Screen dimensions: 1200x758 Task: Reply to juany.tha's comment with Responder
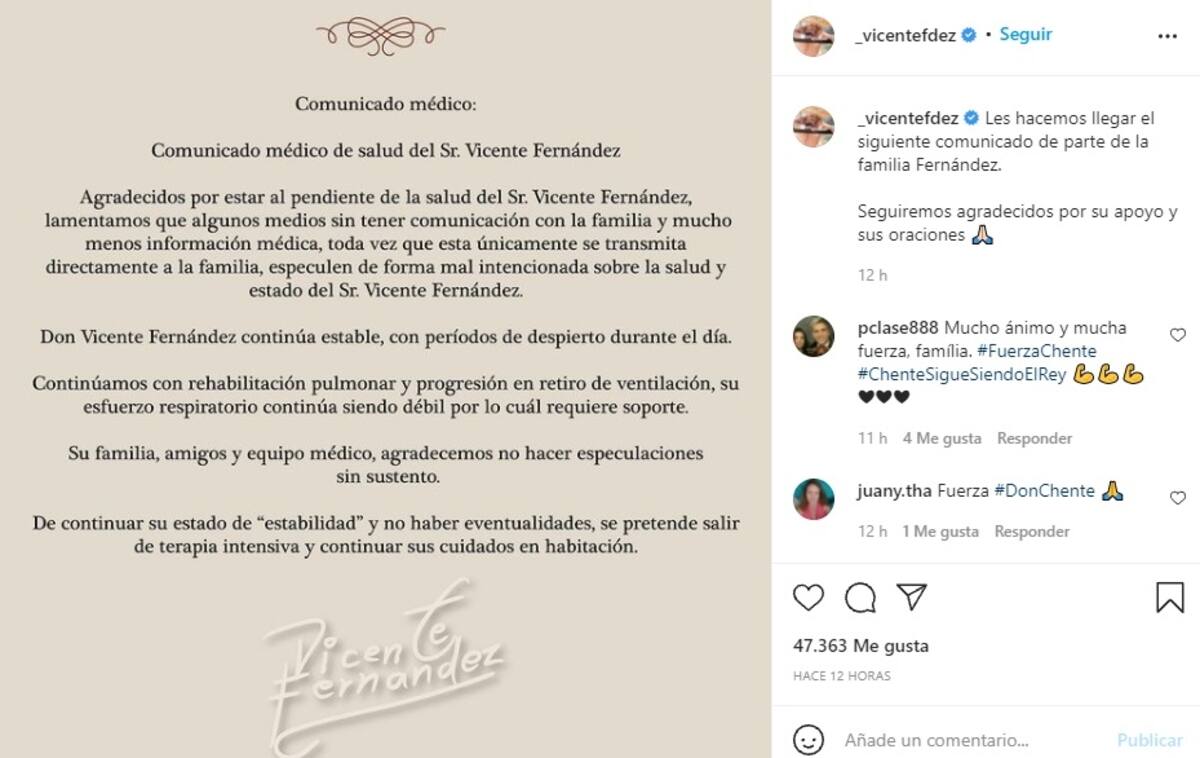click(1032, 532)
